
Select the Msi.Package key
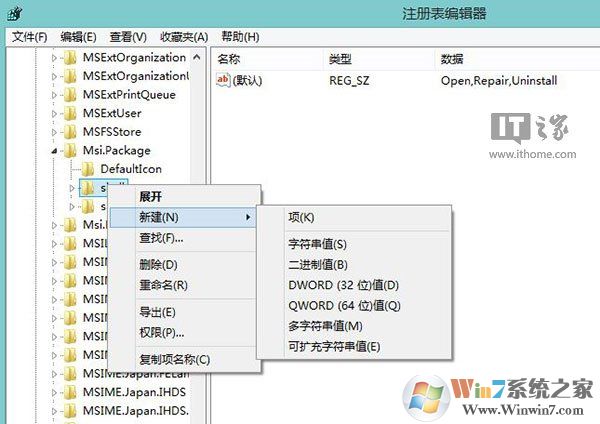point(117,151)
